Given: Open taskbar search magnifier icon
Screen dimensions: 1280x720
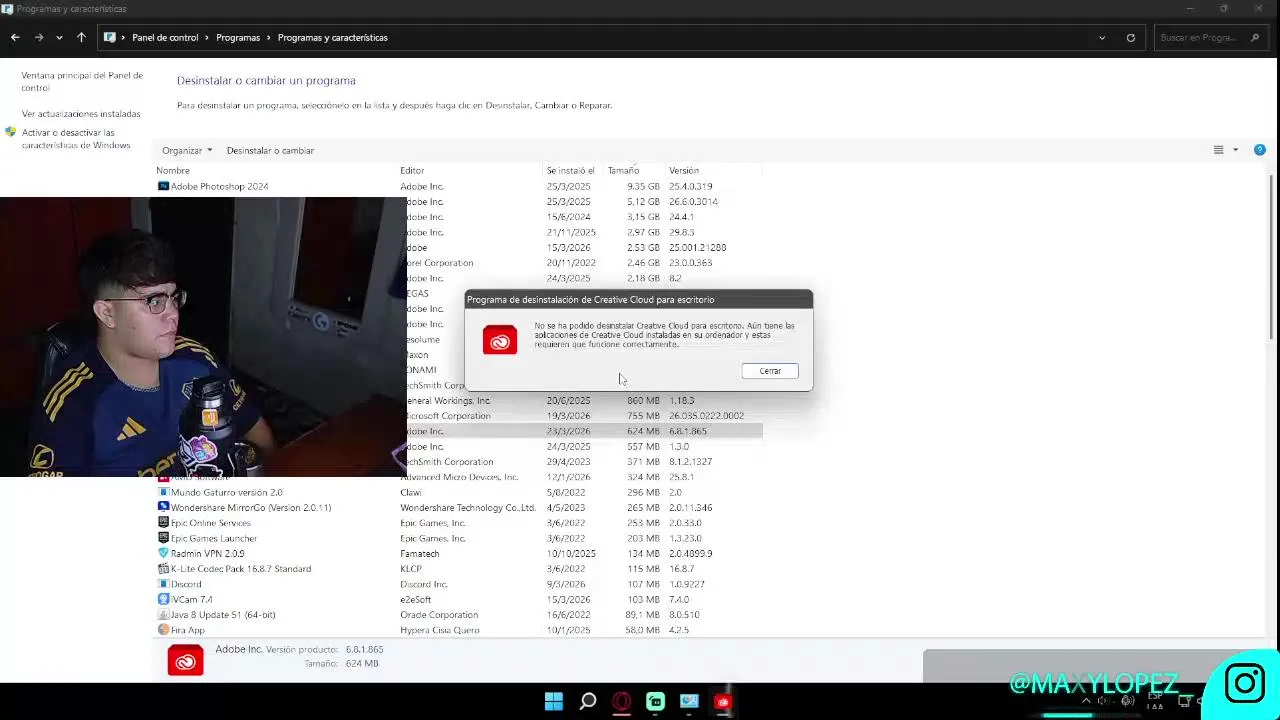Looking at the screenshot, I should (x=588, y=701).
